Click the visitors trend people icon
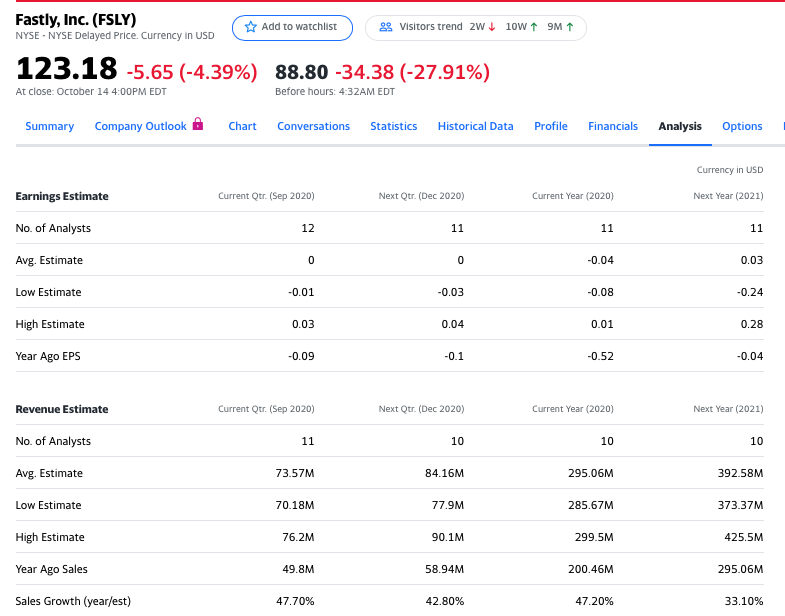This screenshot has width=785, height=616. 385,27
